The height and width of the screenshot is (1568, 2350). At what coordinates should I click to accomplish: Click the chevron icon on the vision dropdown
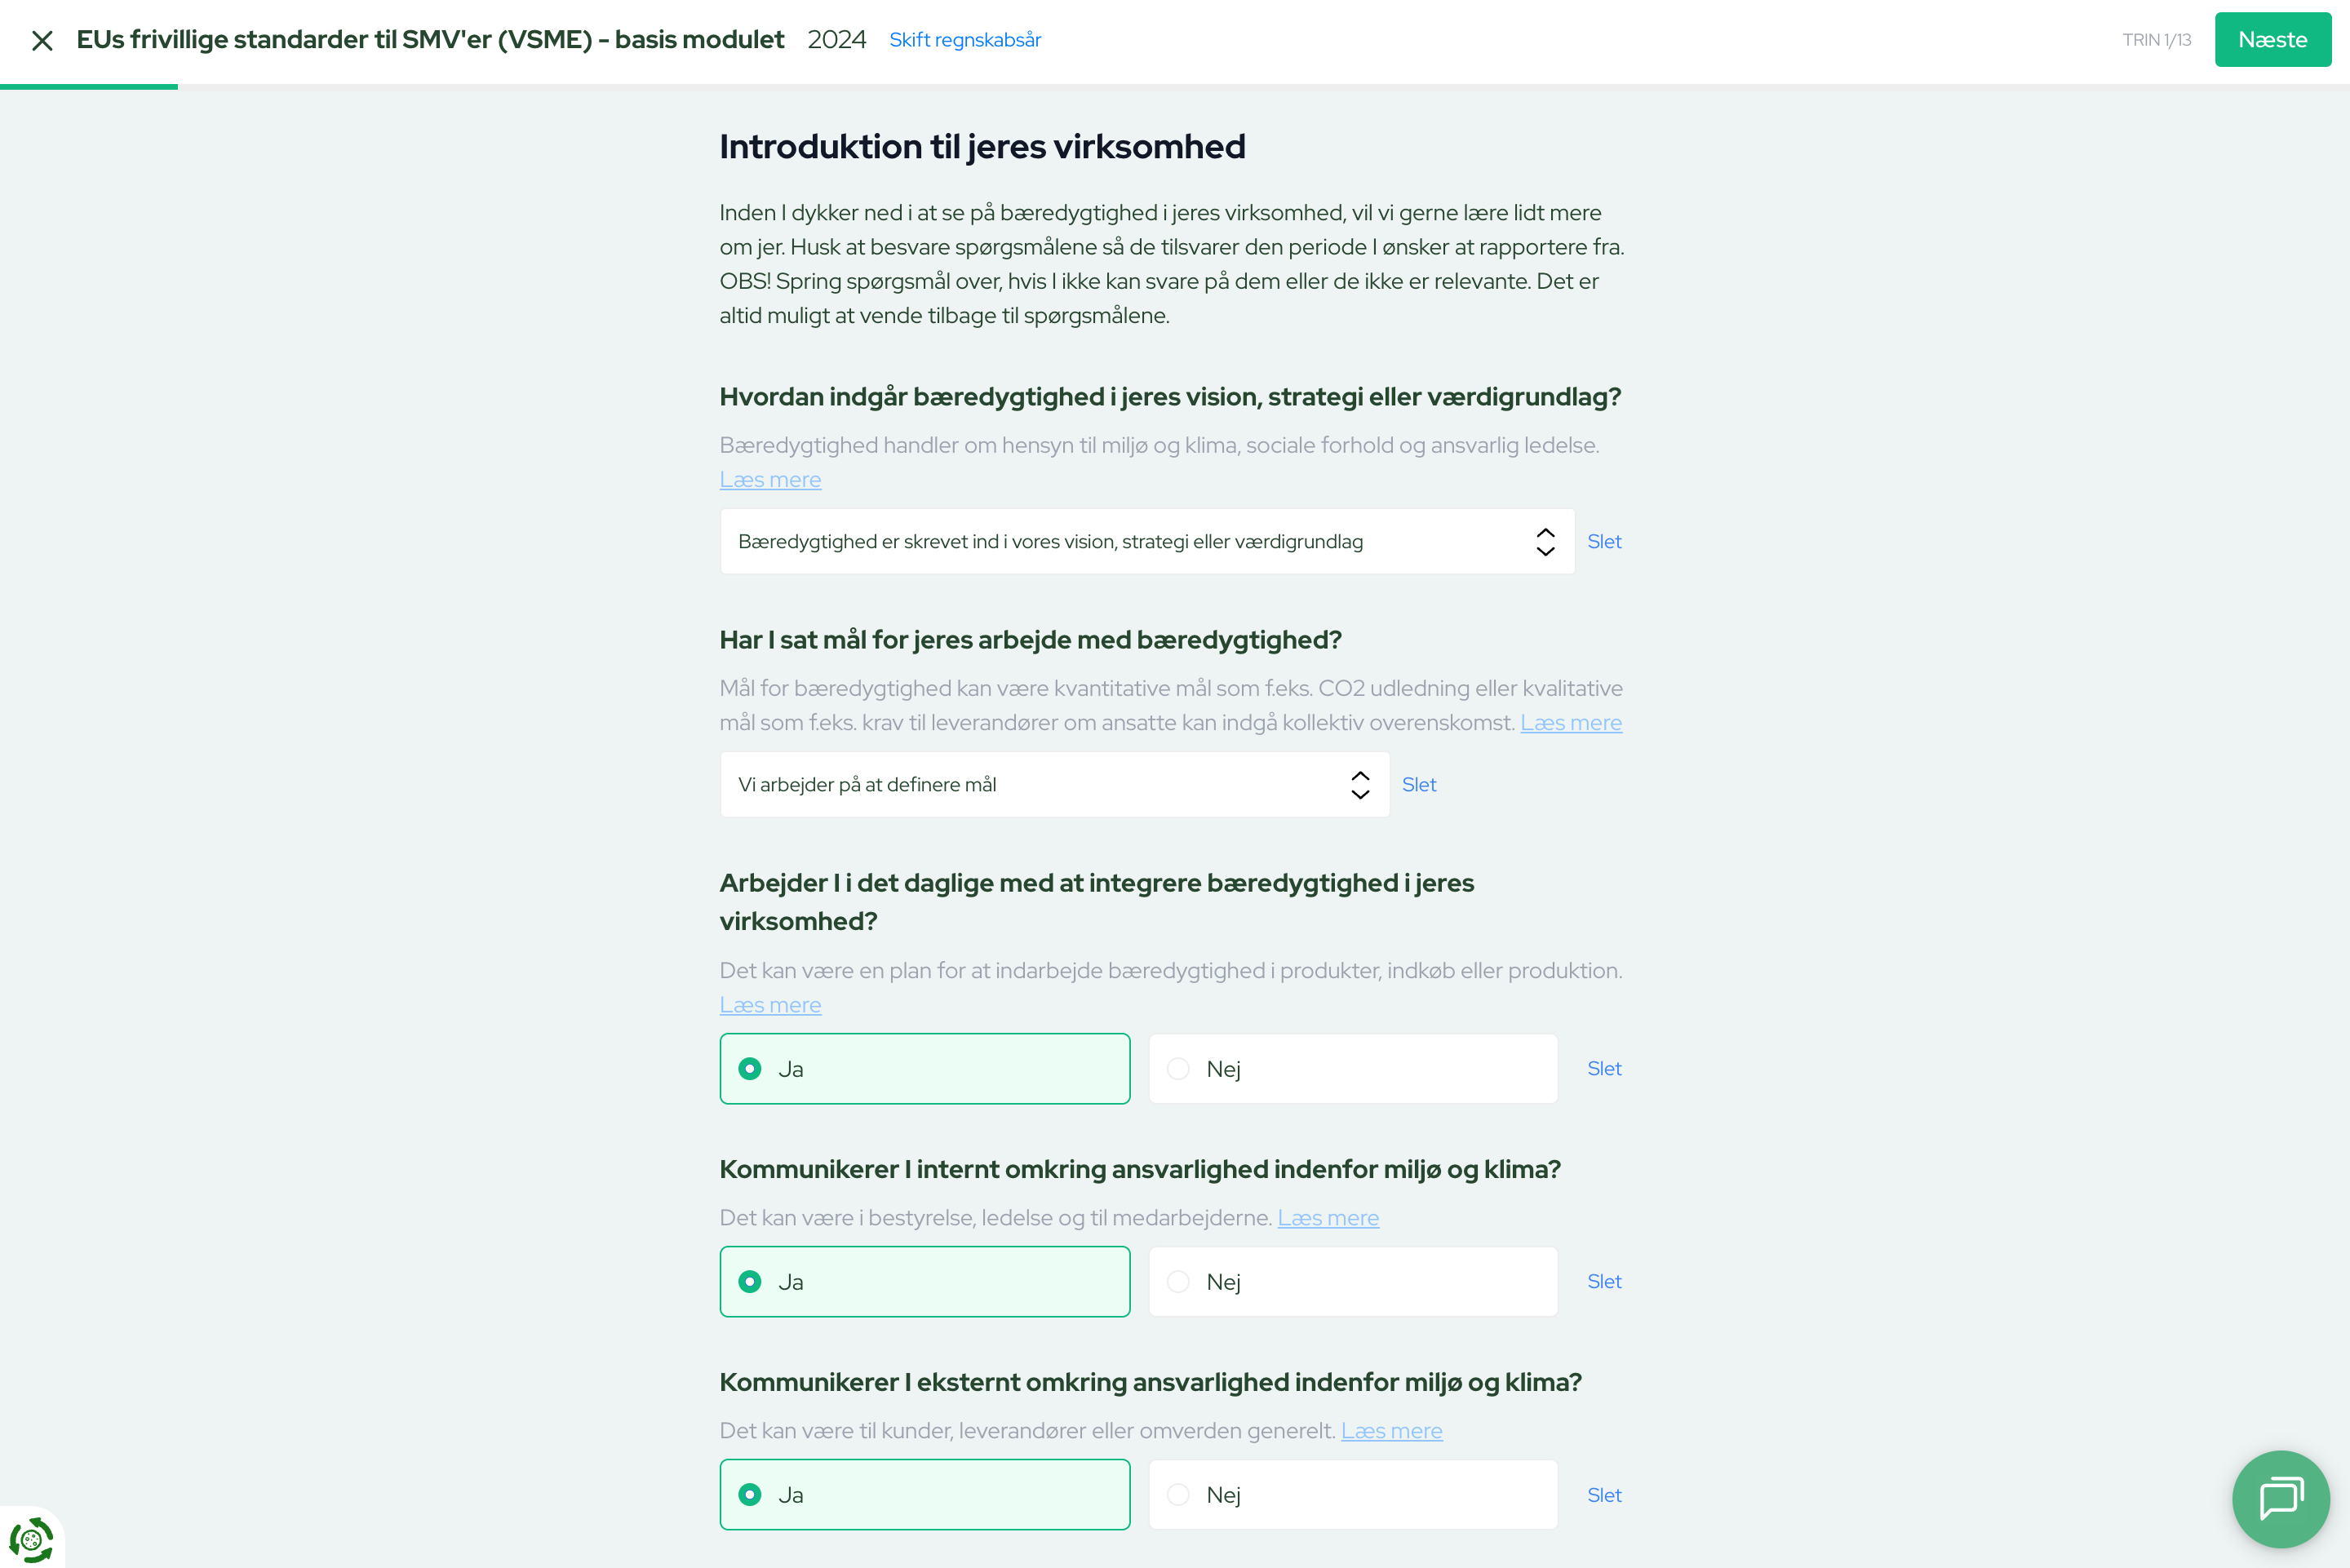(x=1545, y=541)
